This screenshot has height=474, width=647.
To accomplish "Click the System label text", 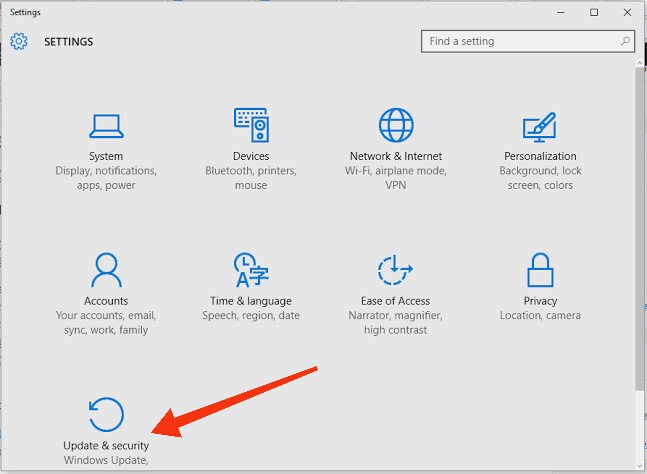I will pos(106,156).
